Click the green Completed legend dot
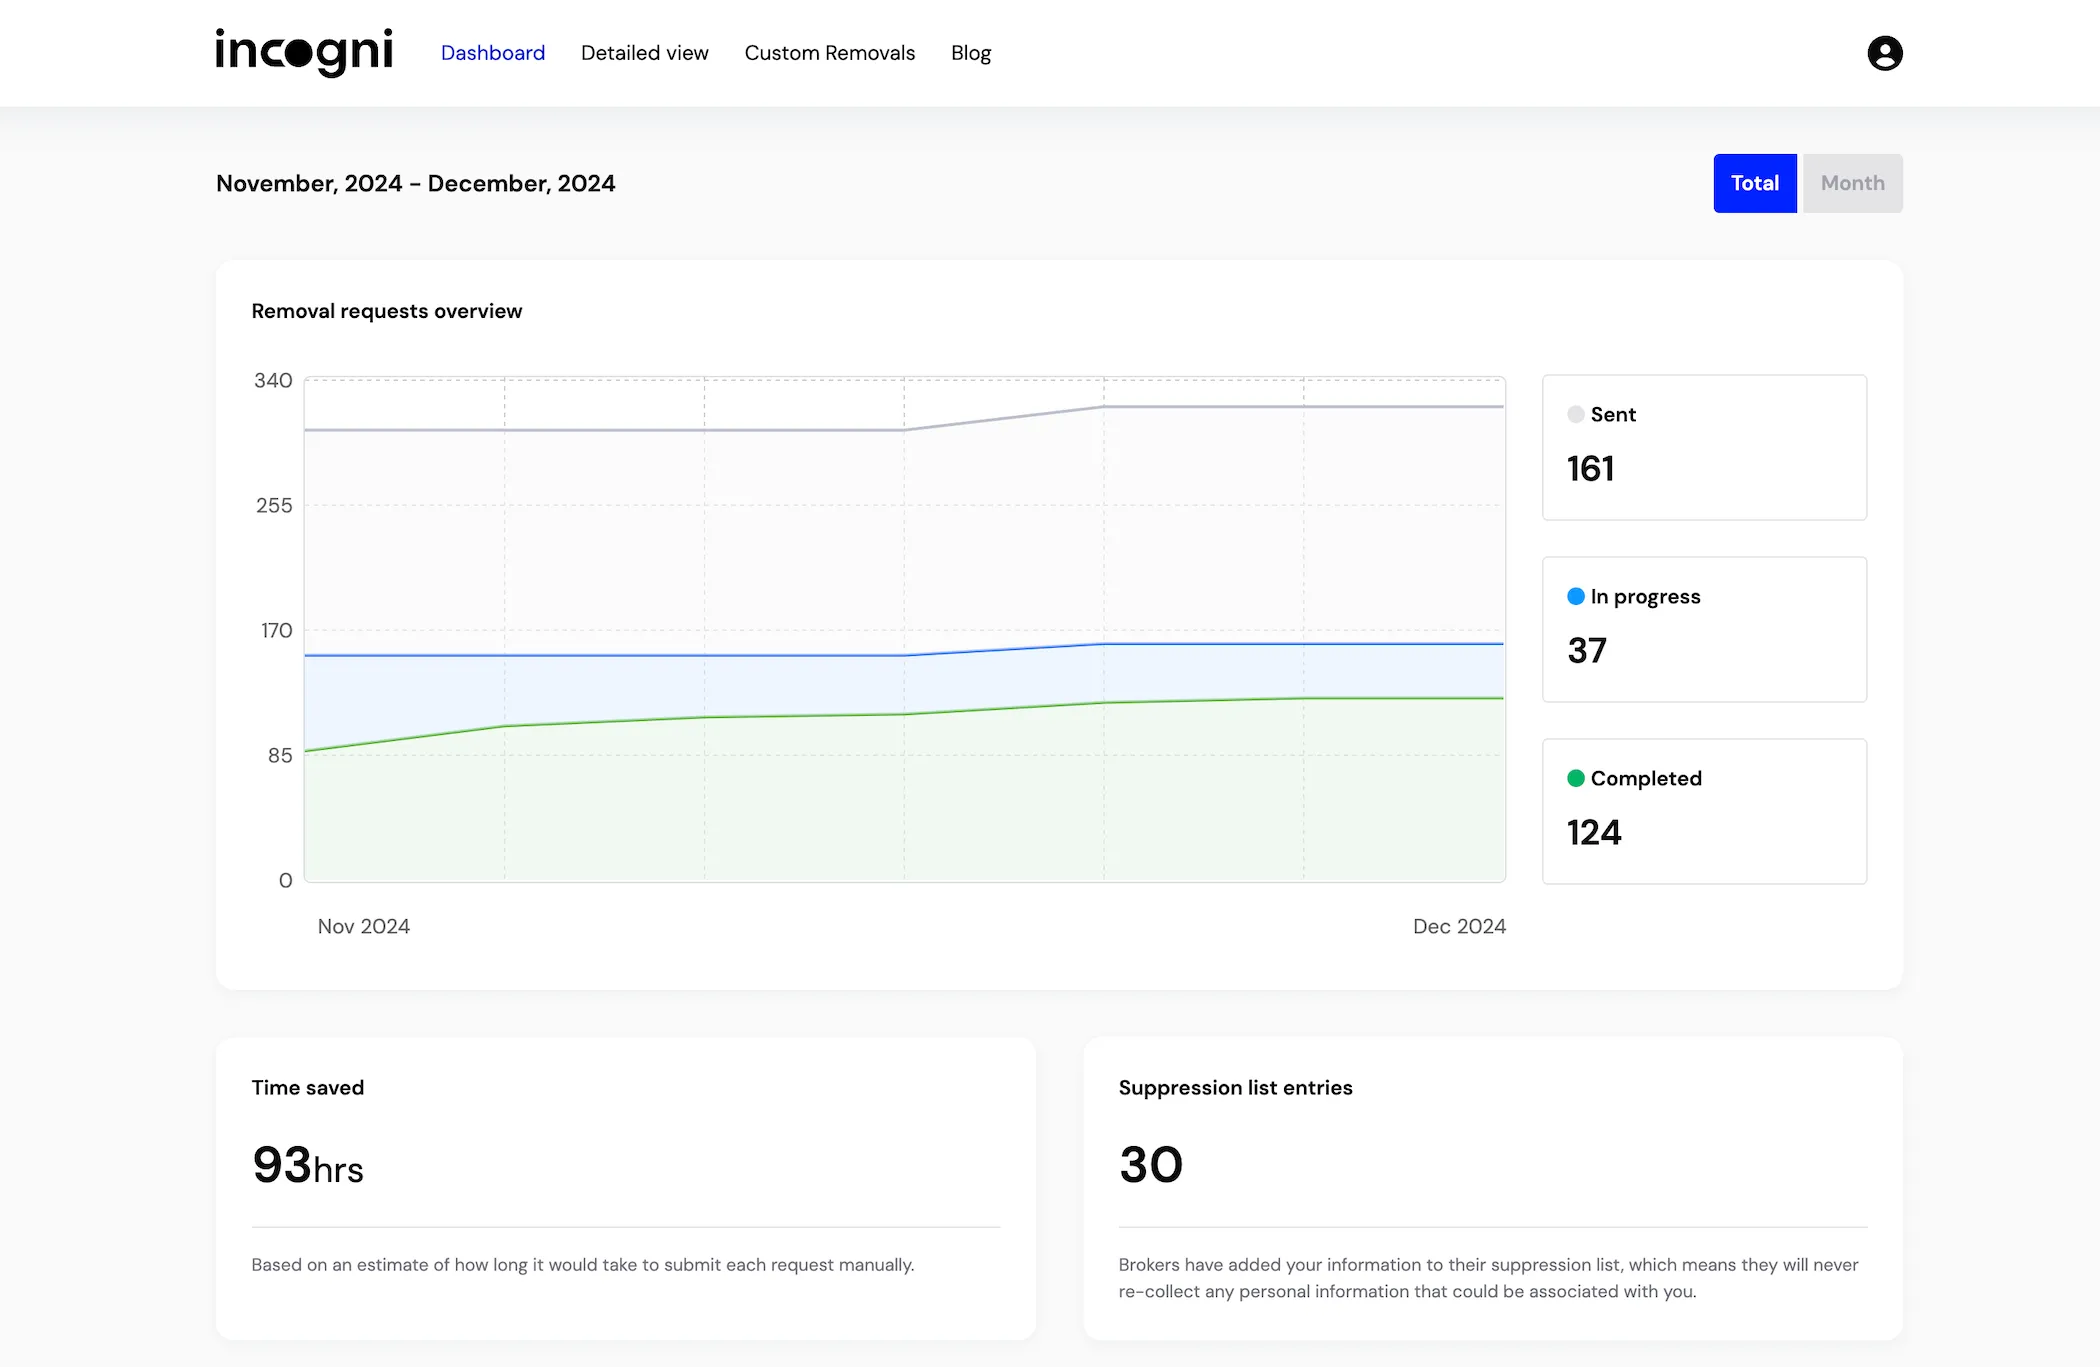The image size is (2100, 1367). (1576, 778)
